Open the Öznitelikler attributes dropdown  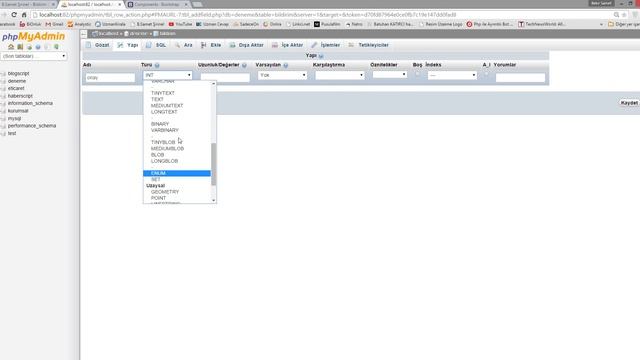click(390, 75)
